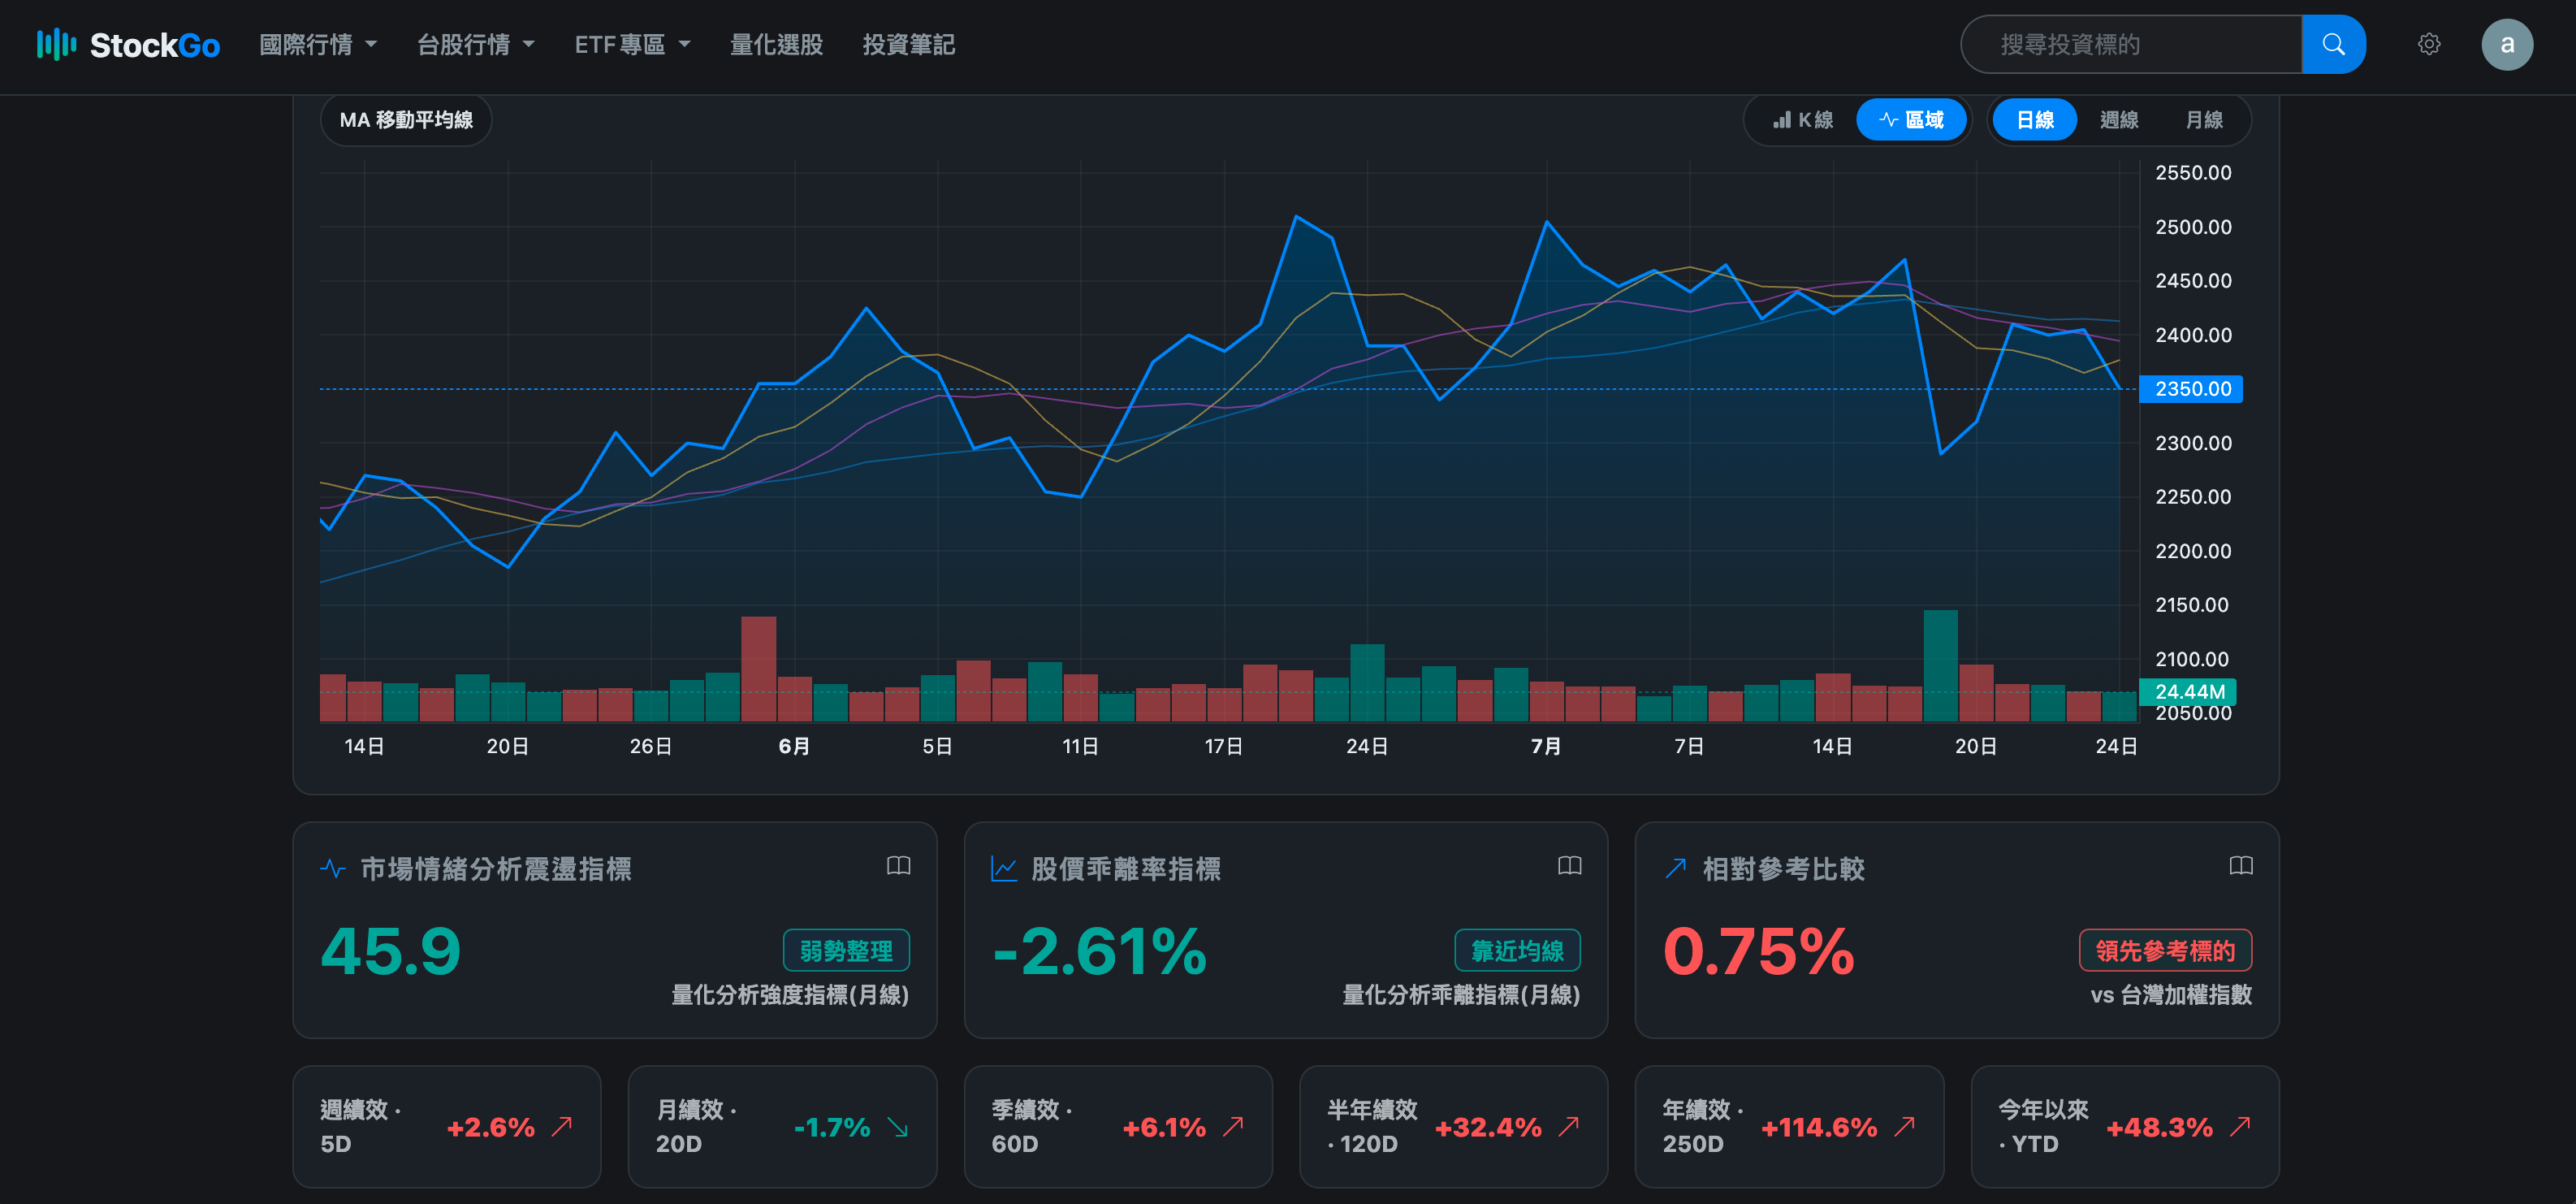Click the line-chart icon beside 股價乖離率指標

tap(1004, 868)
